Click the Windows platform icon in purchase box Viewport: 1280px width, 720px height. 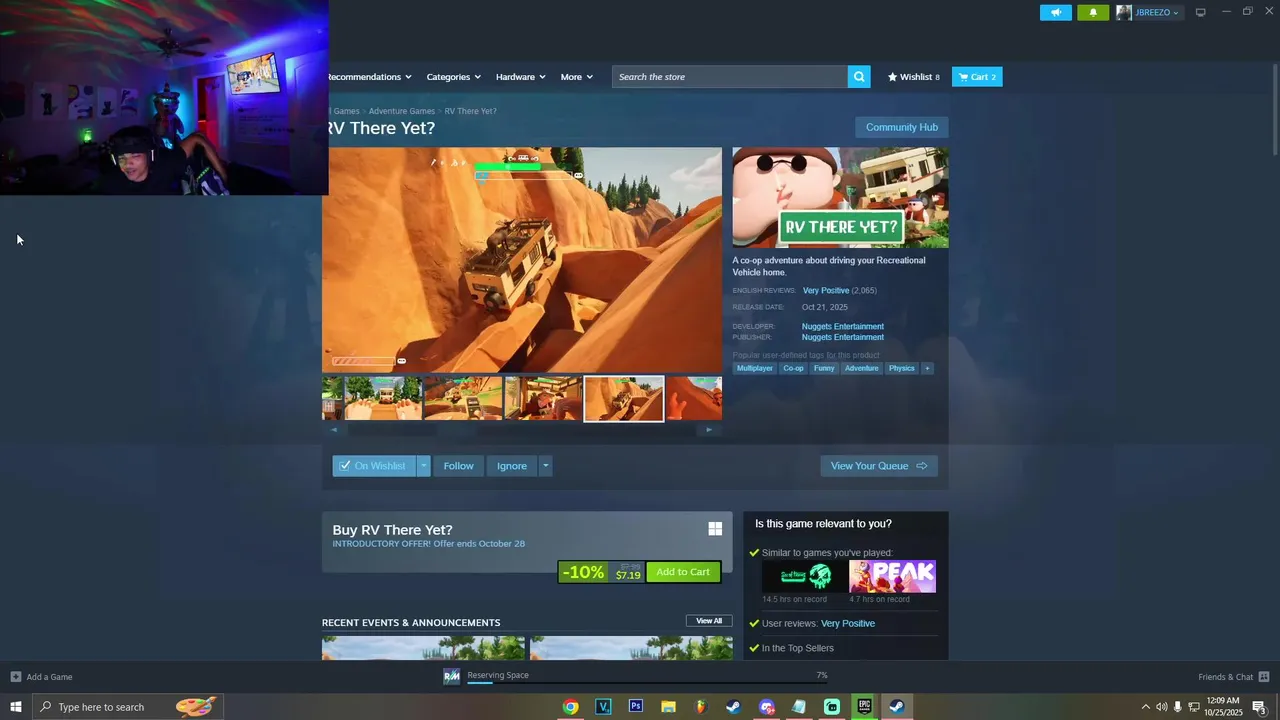[x=715, y=529]
